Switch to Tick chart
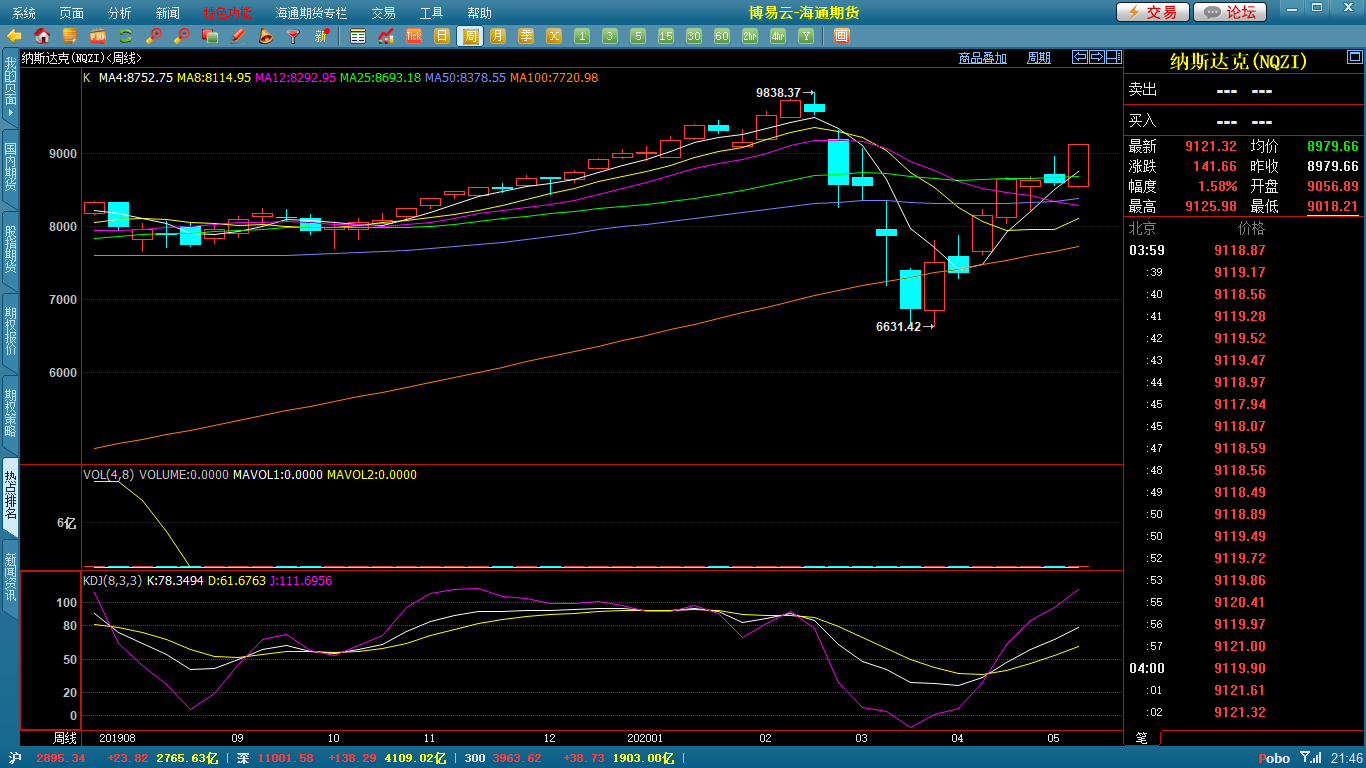The height and width of the screenshot is (768, 1366). (x=414, y=36)
